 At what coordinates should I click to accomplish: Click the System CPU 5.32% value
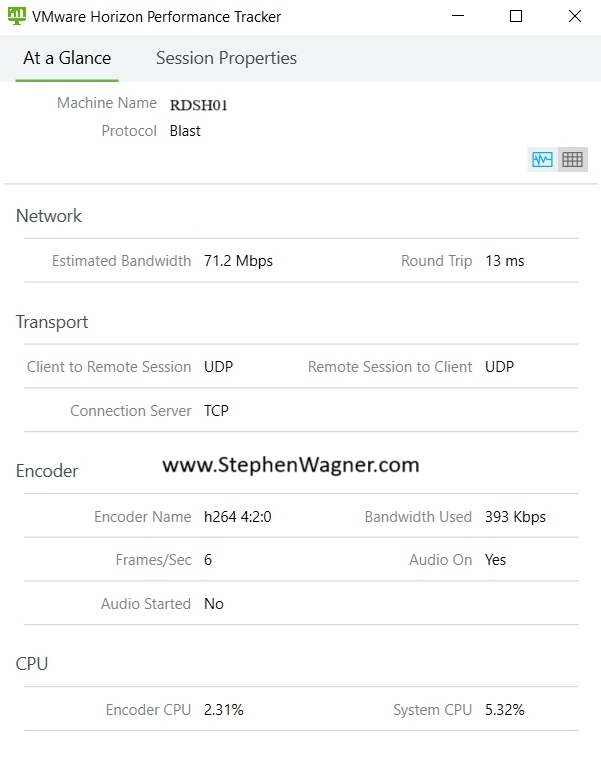[x=505, y=710]
